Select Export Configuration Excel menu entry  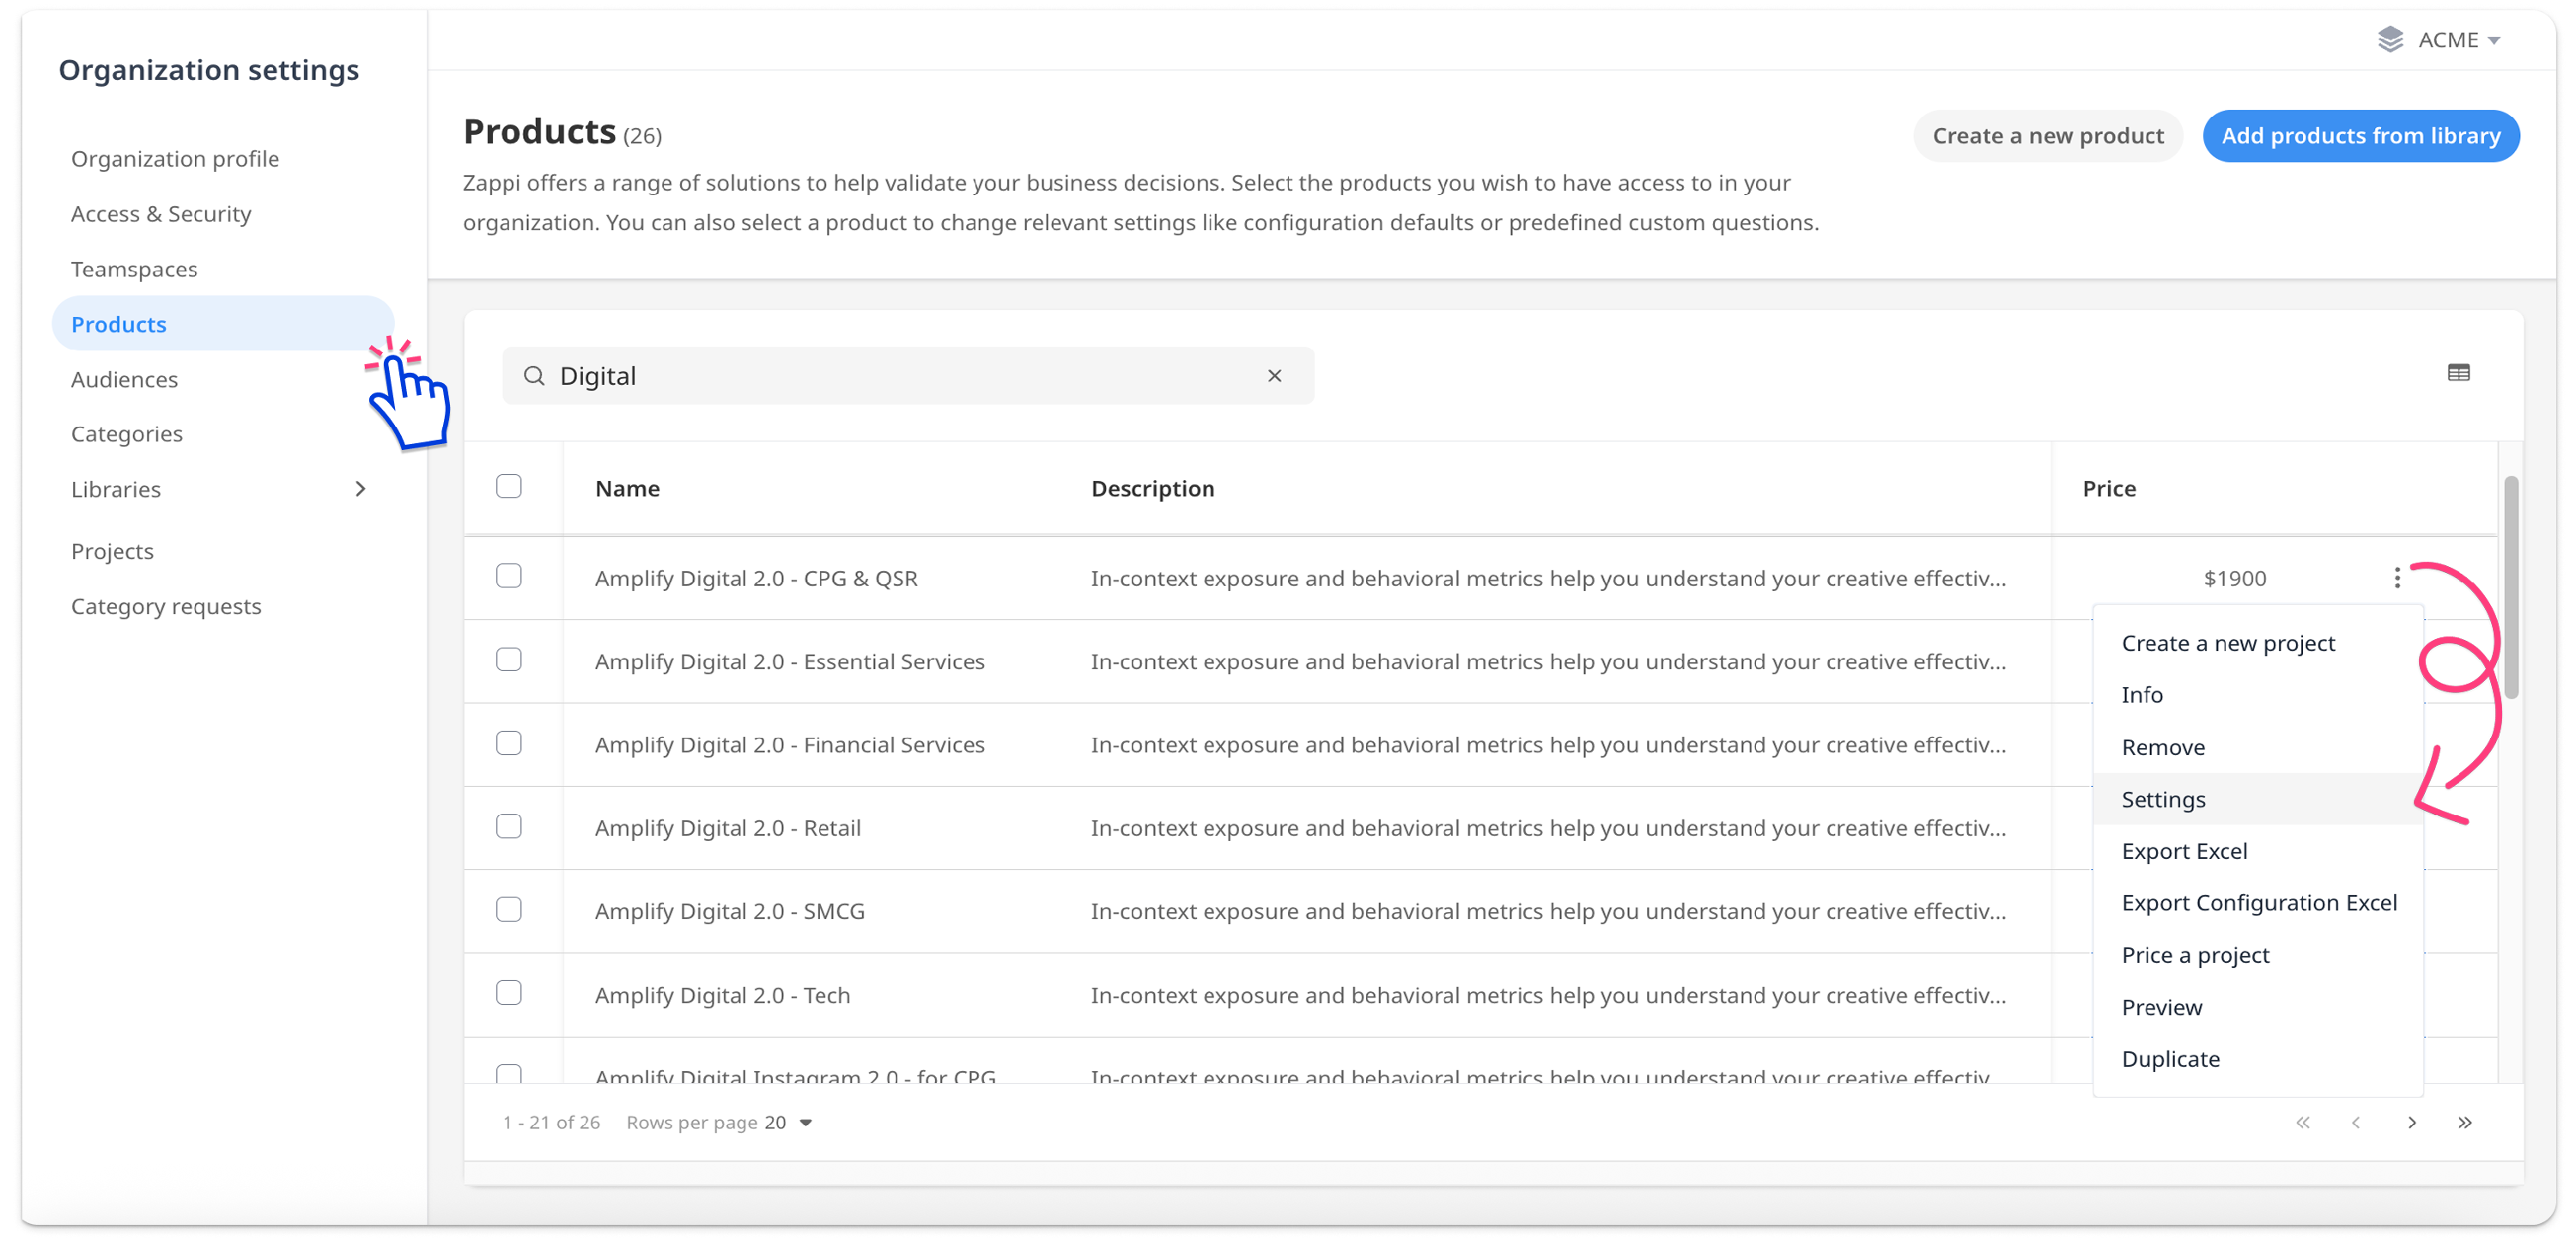(x=2258, y=903)
